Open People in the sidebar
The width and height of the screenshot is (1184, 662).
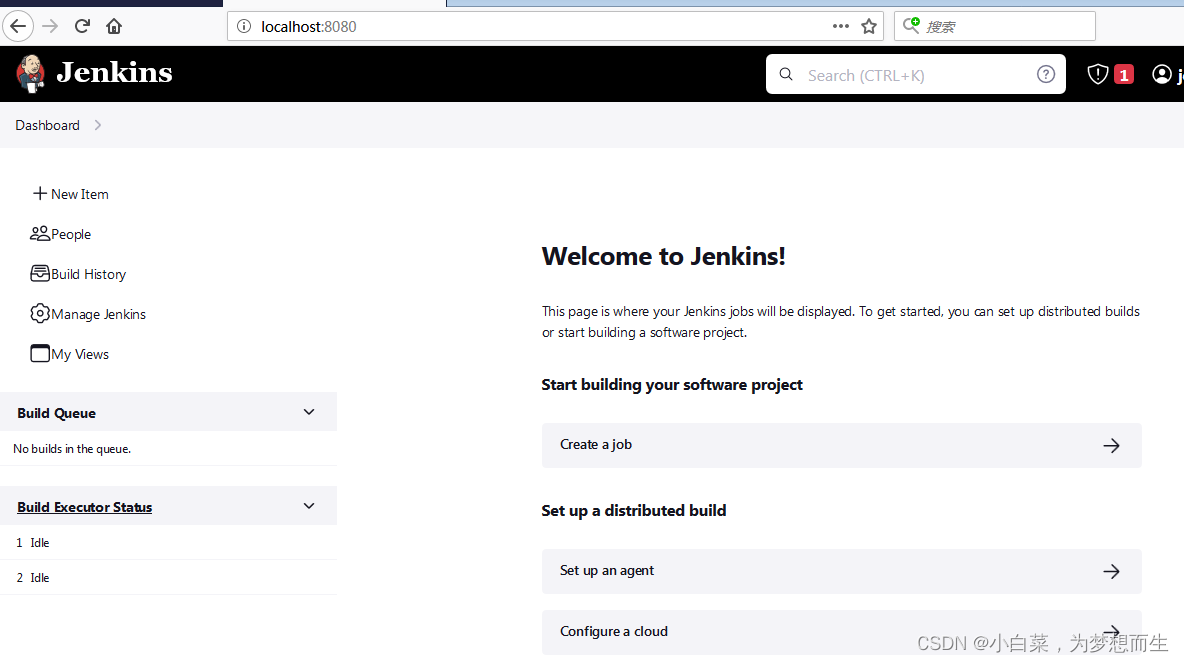tap(71, 234)
